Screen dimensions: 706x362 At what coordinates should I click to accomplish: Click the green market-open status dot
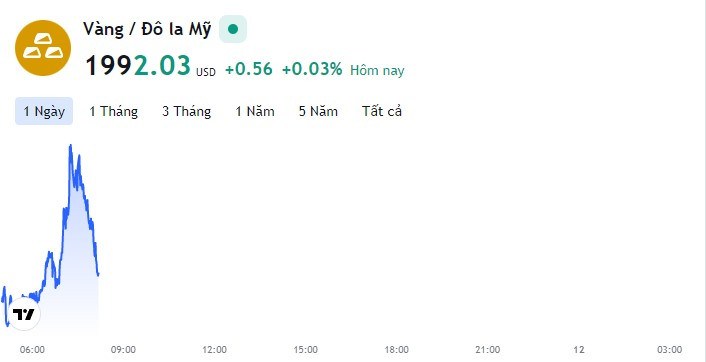tap(233, 29)
